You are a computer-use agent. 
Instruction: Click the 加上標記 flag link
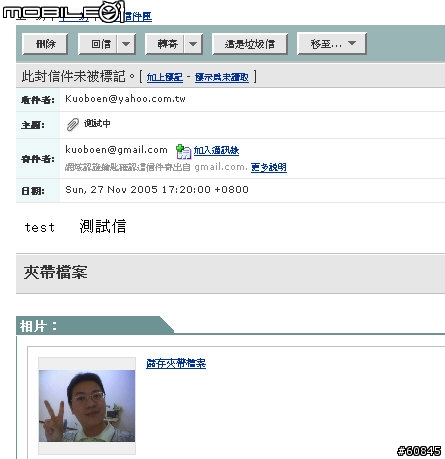tap(165, 77)
